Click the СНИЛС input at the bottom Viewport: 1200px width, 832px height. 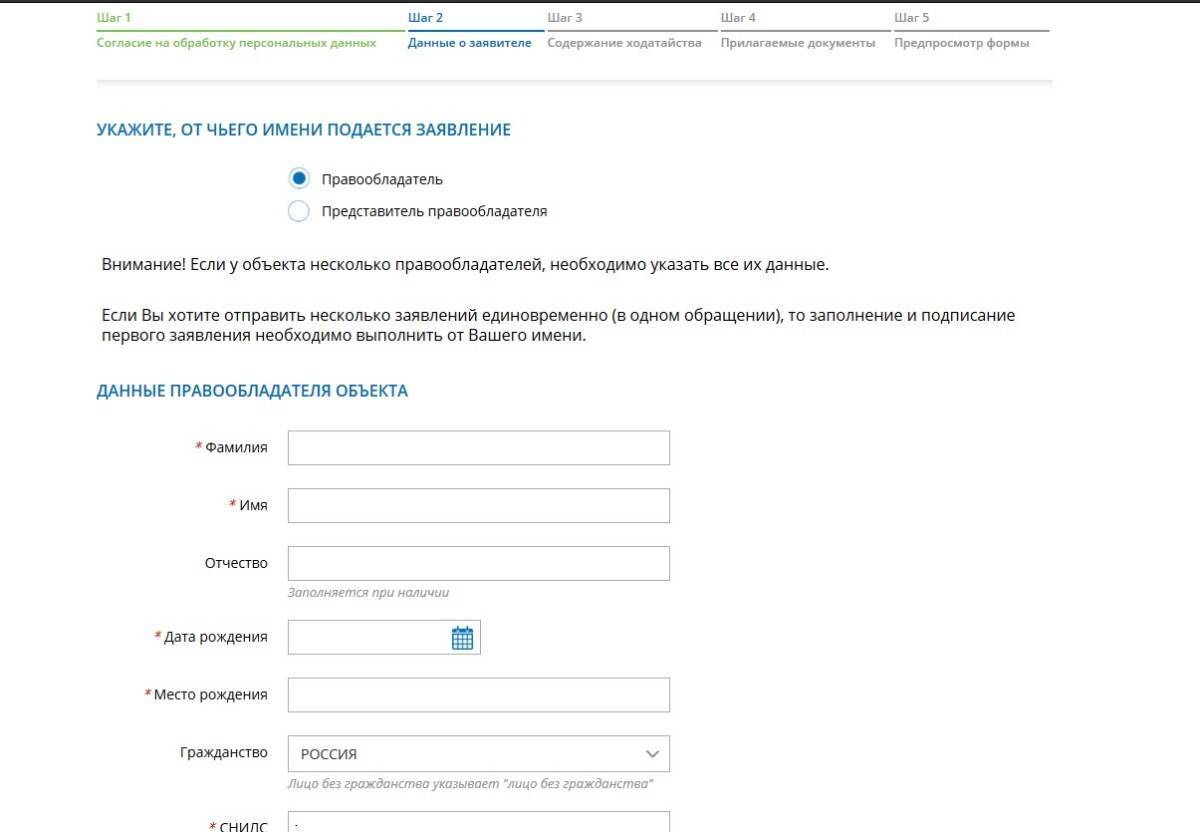coord(478,823)
